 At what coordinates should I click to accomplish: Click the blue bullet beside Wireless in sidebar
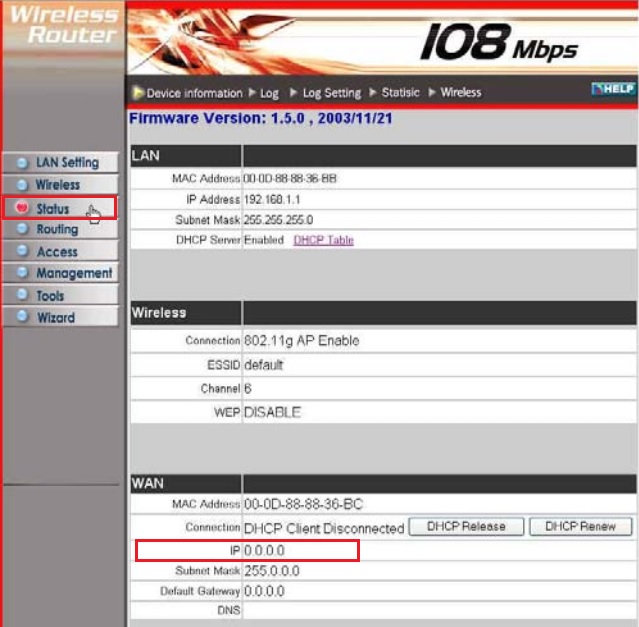(22, 185)
